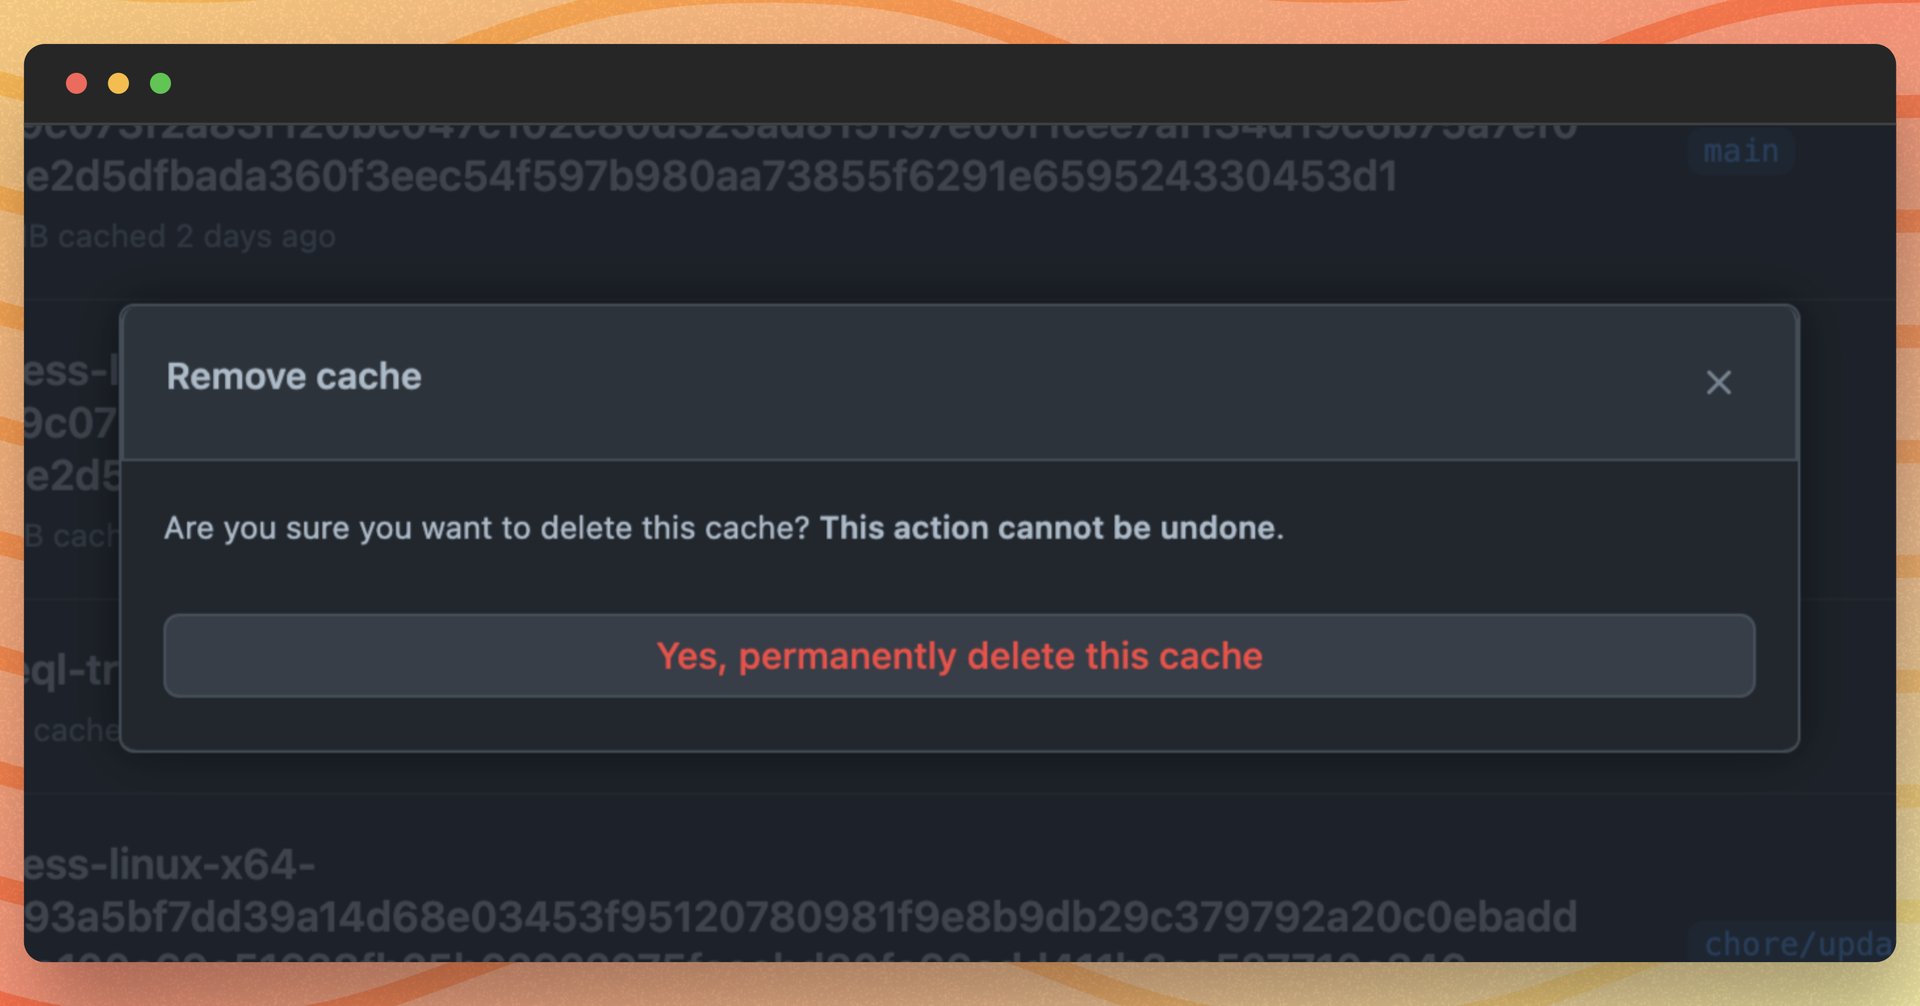Select the main branch label
The image size is (1920, 1006).
(1740, 151)
